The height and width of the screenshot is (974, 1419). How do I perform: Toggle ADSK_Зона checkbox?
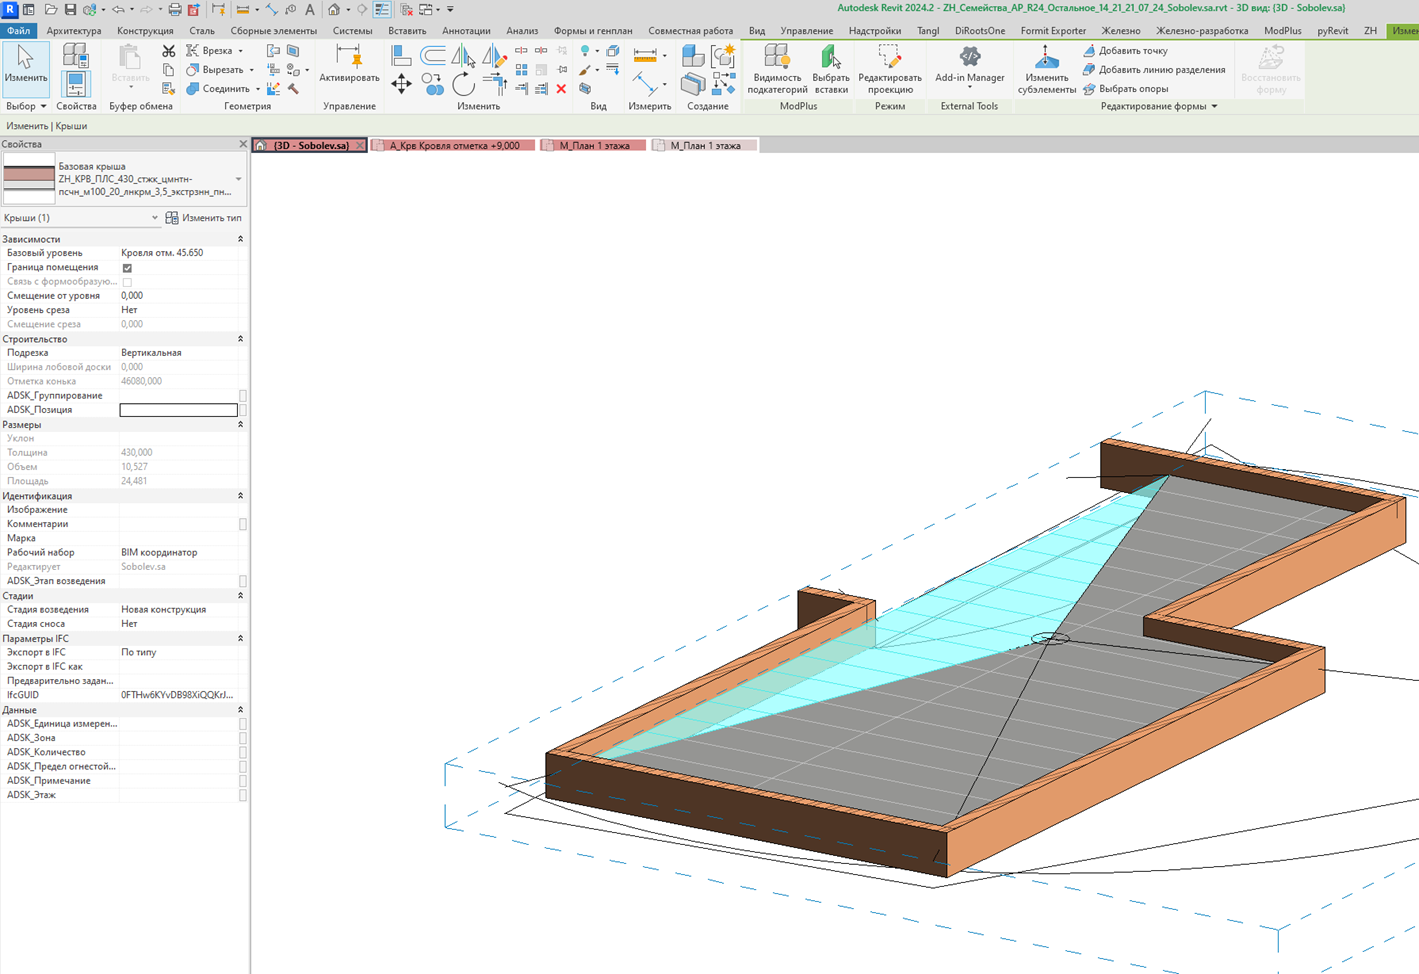click(243, 738)
